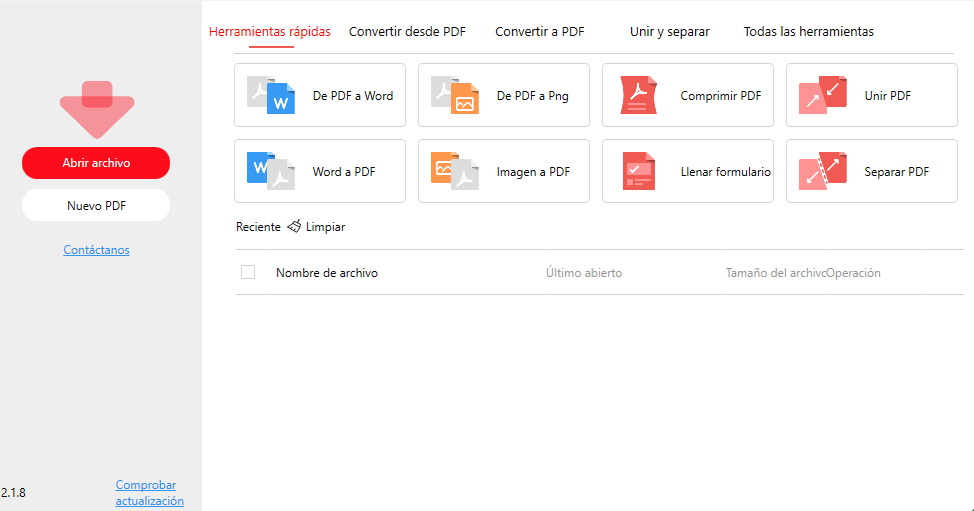Click the De PDF a Word icon

271,95
